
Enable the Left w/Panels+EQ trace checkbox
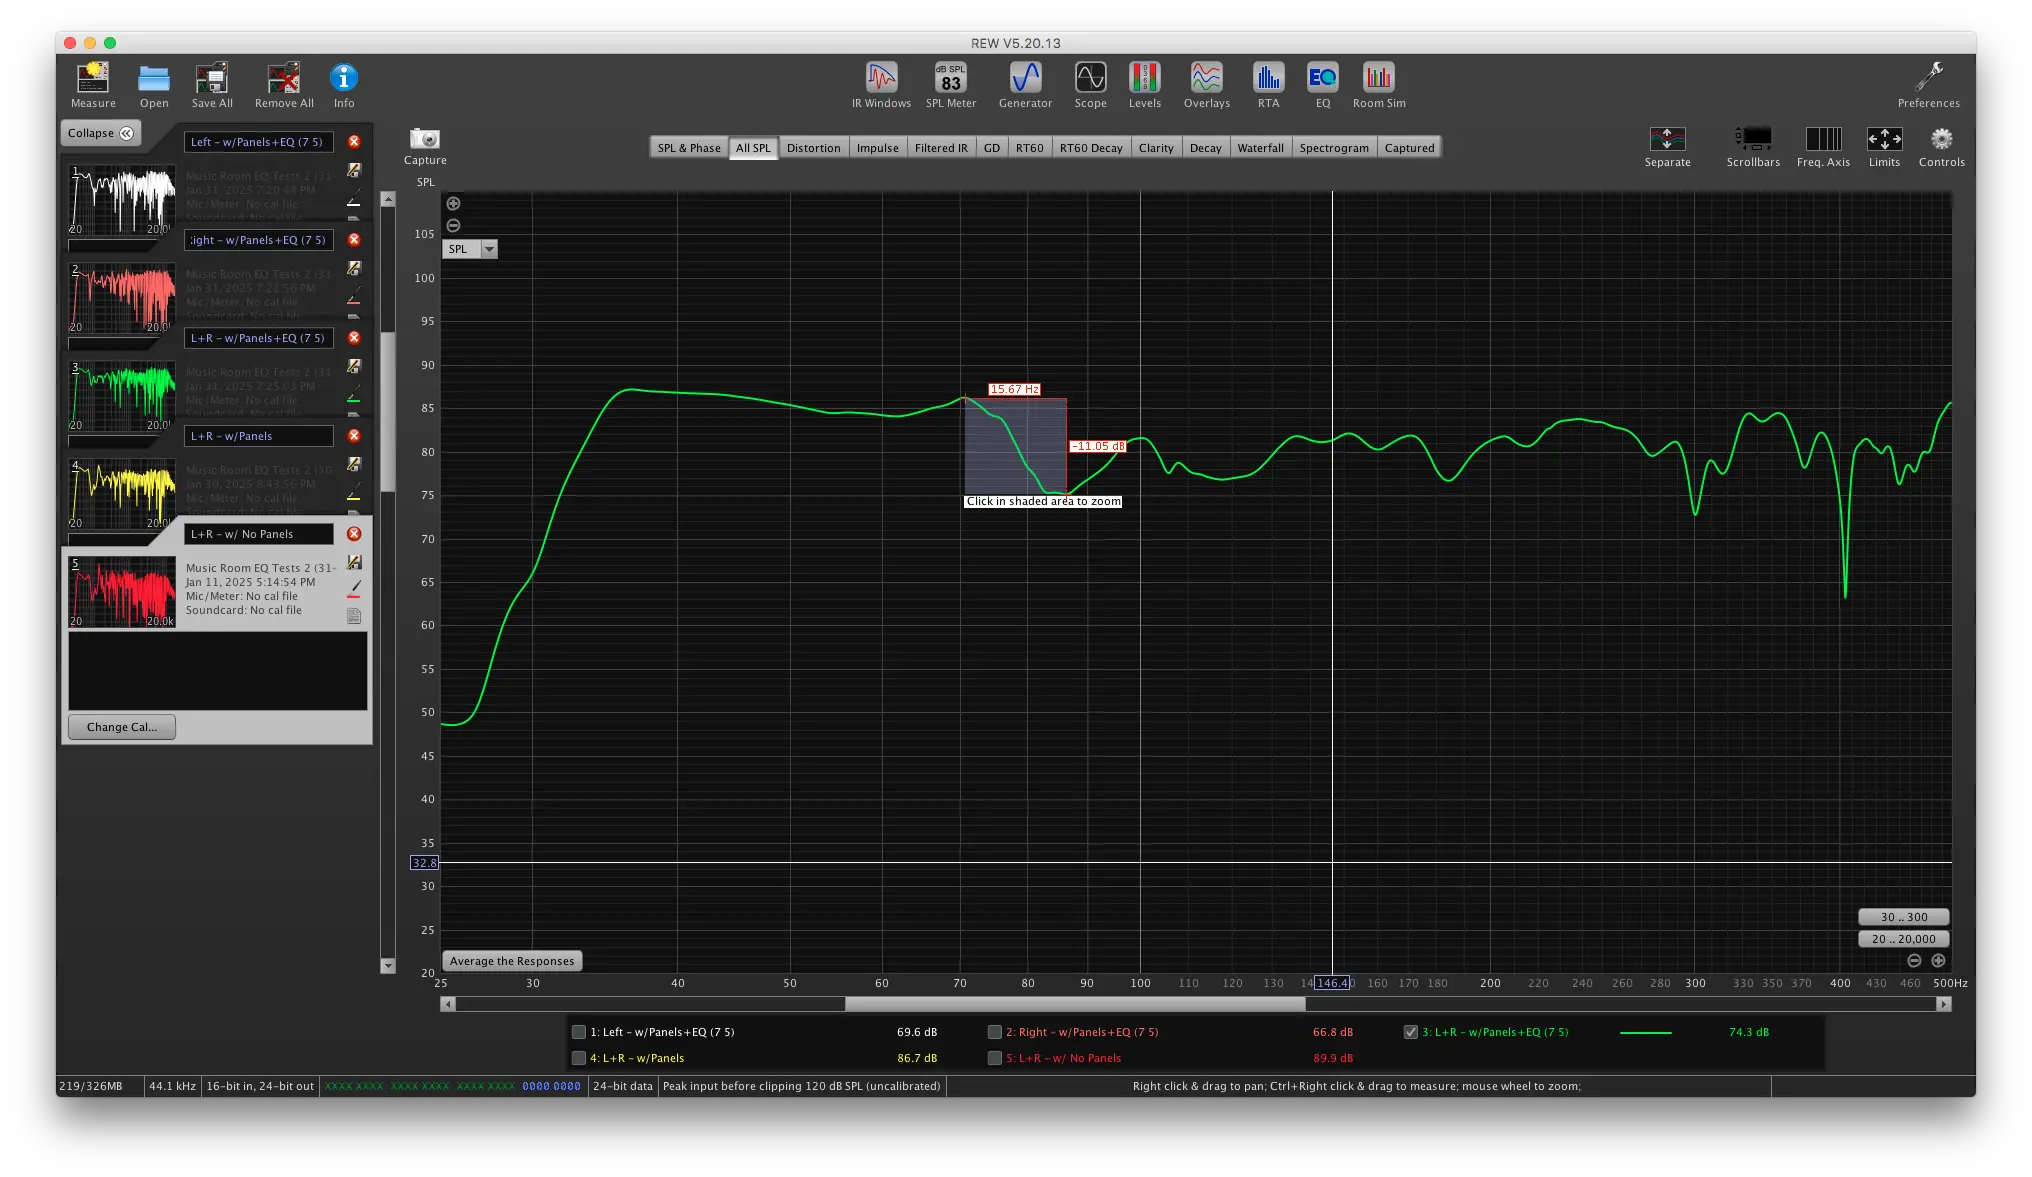coord(579,1032)
